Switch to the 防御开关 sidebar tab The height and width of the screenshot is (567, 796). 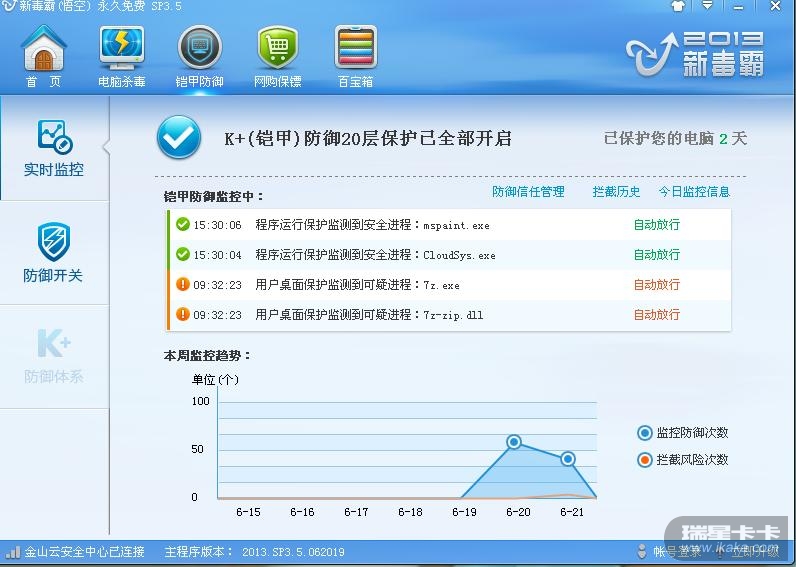(53, 253)
